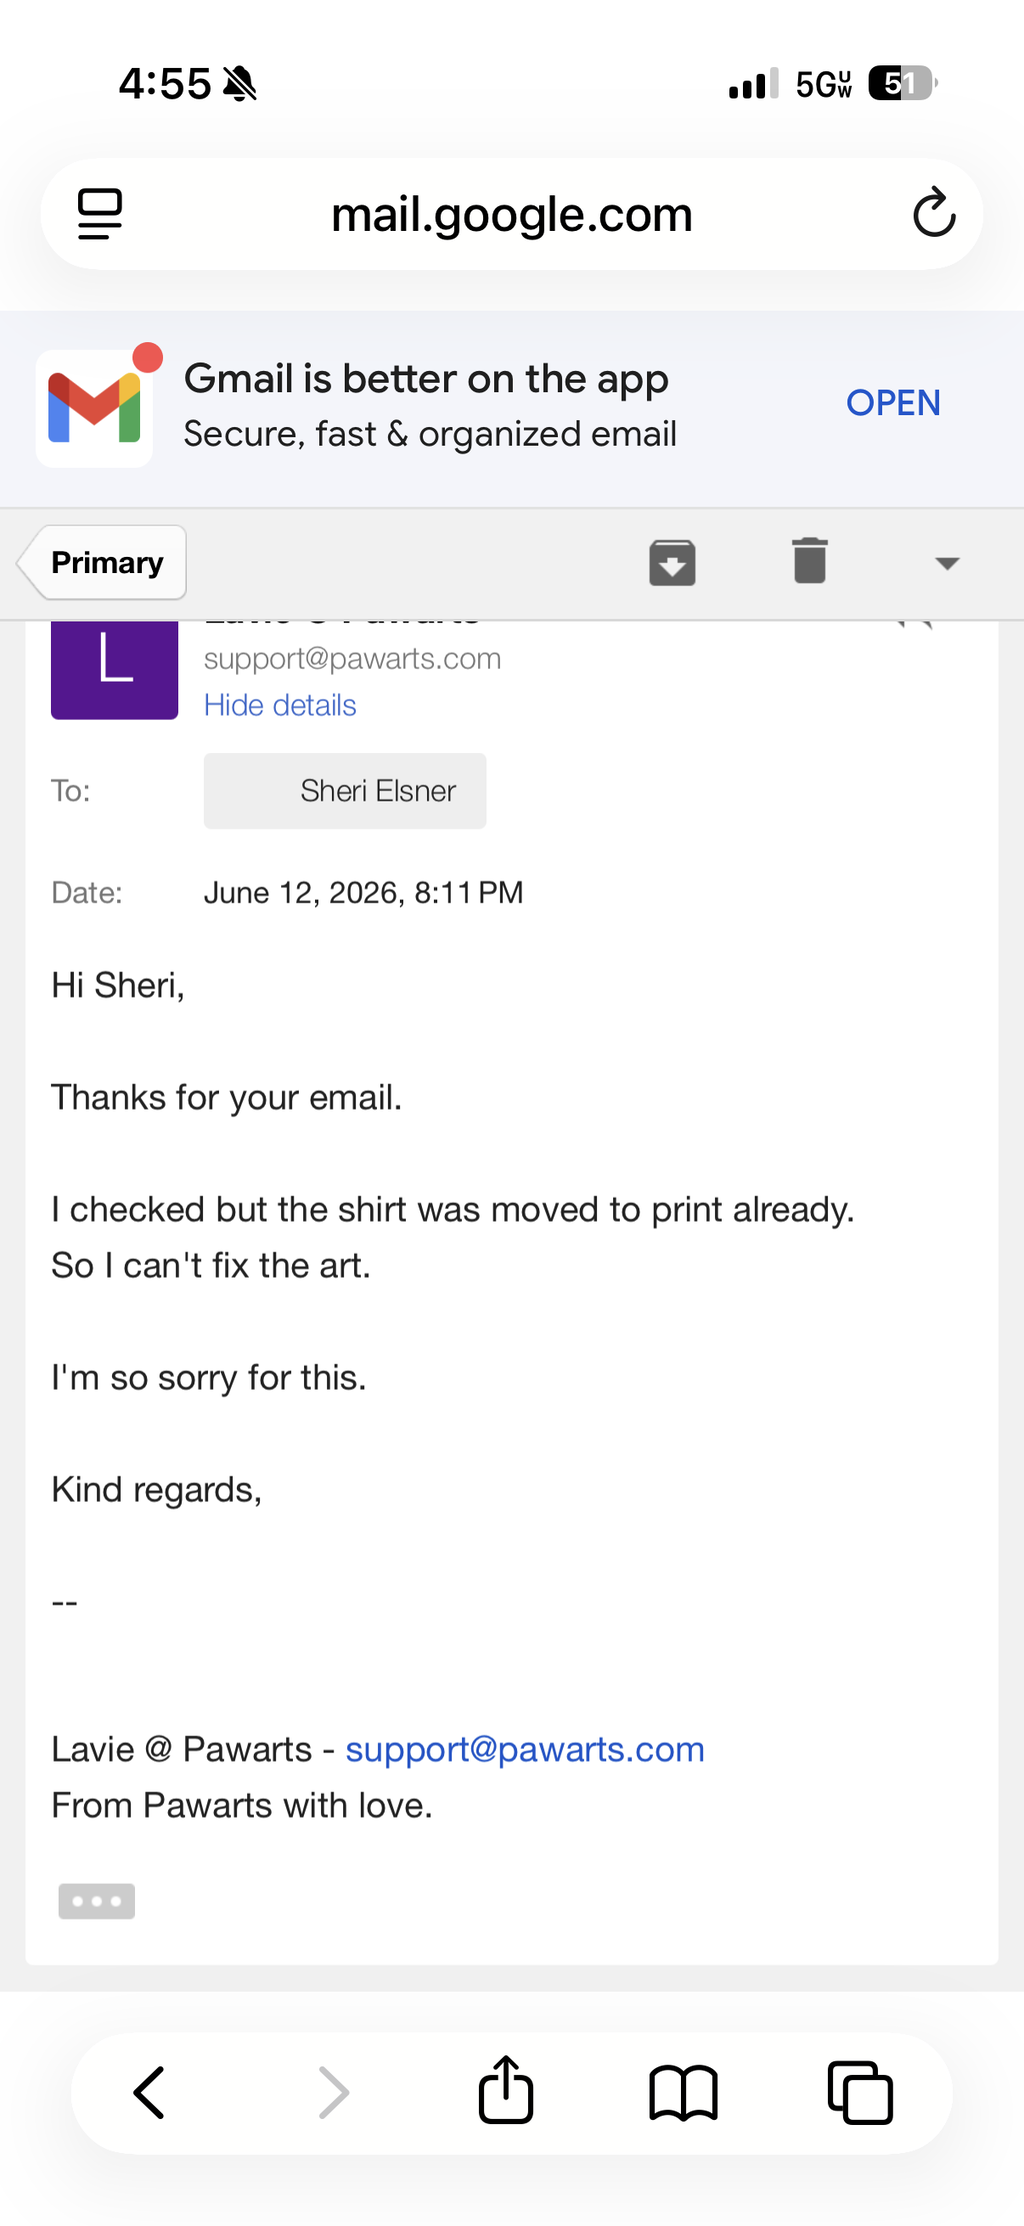Show Safari bookmarks
The image size is (1024, 2226).
point(683,2092)
